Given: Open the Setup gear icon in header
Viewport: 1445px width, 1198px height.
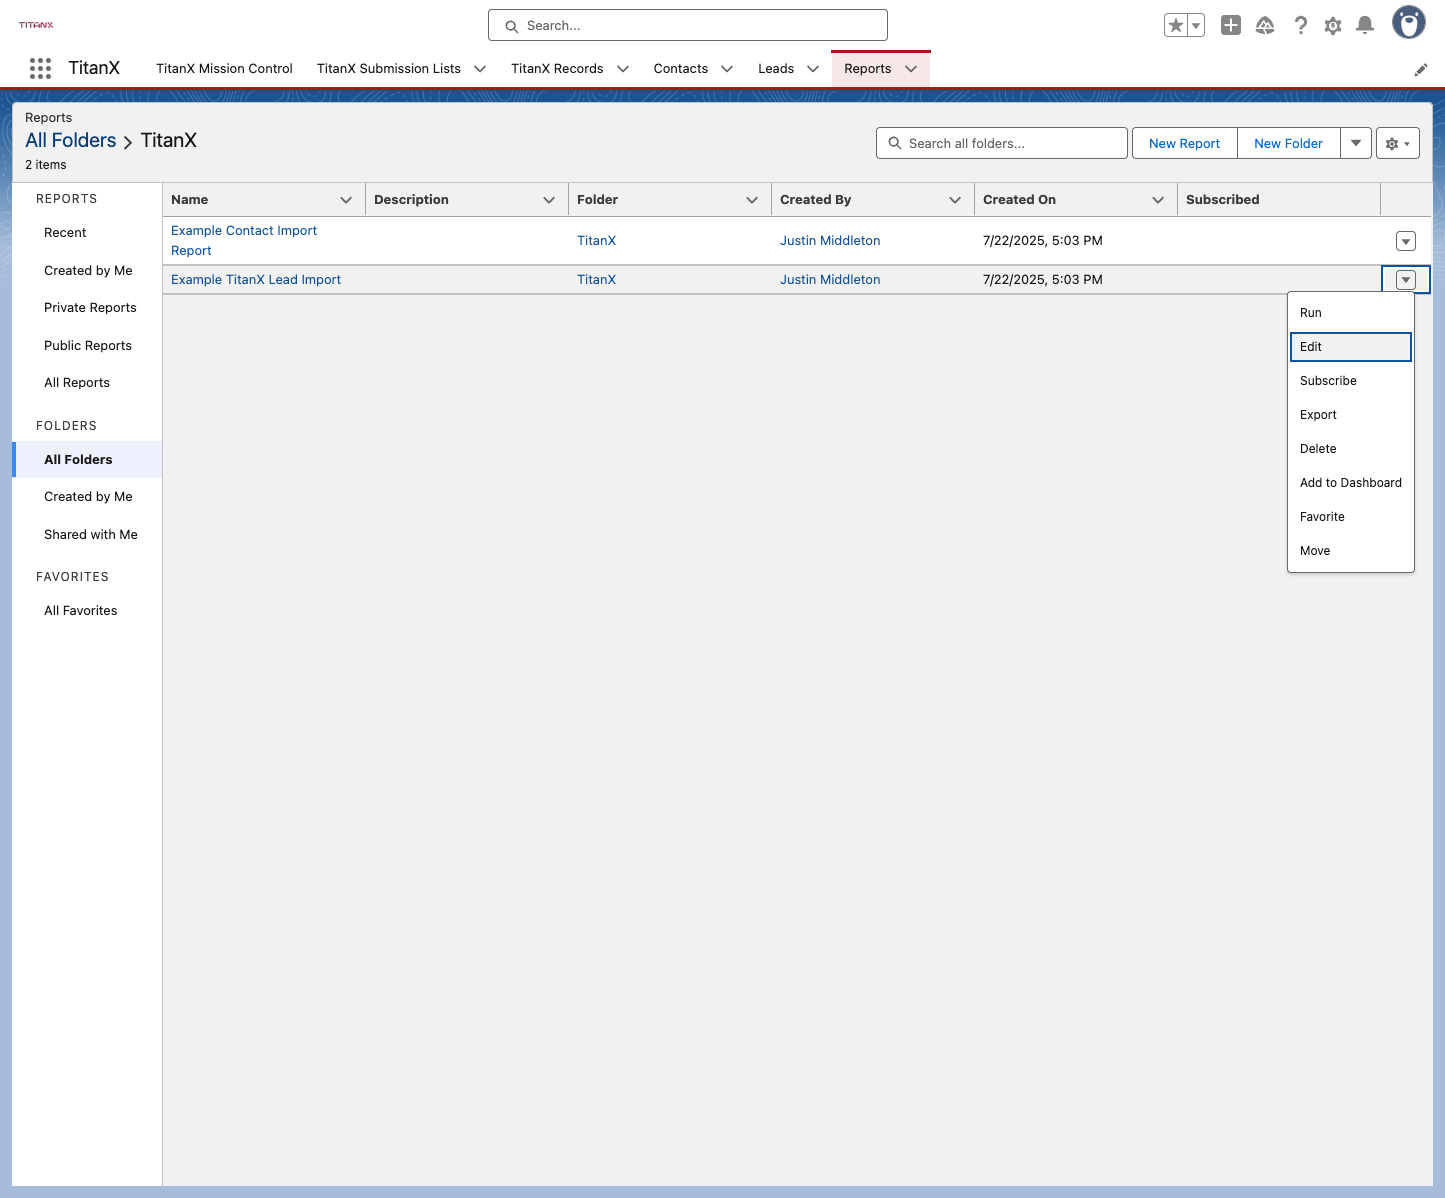Looking at the screenshot, I should [x=1333, y=26].
